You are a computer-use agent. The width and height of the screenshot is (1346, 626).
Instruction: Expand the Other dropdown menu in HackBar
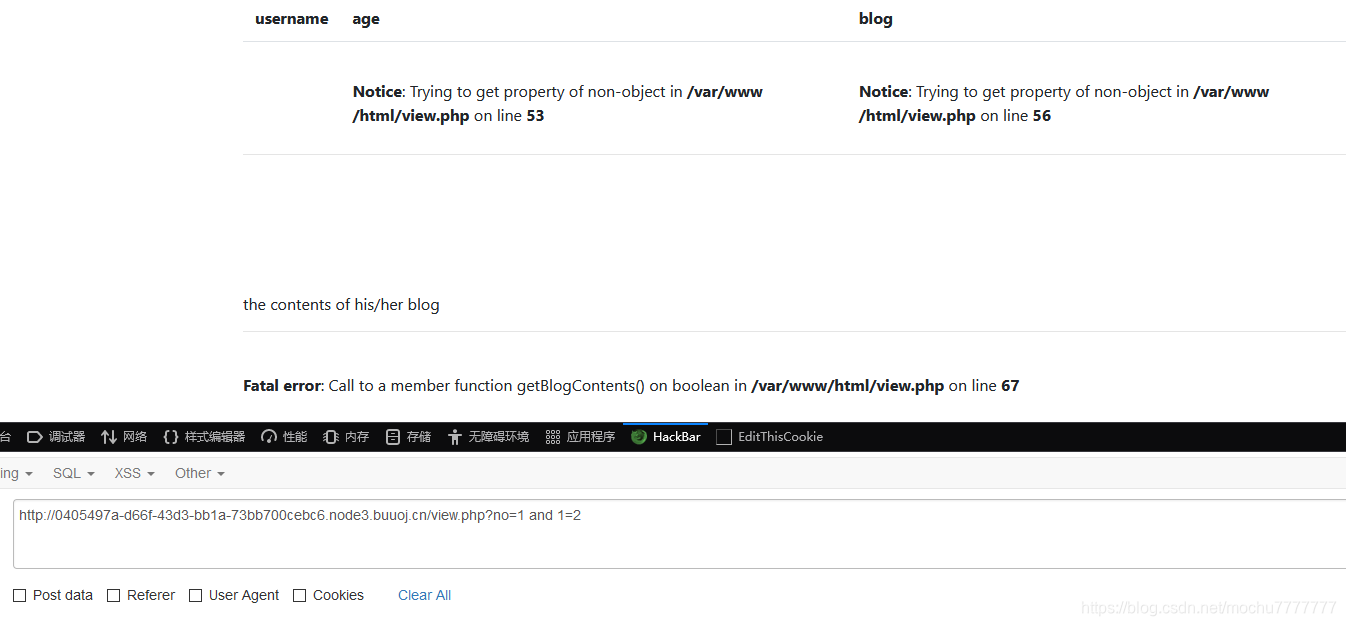point(200,473)
